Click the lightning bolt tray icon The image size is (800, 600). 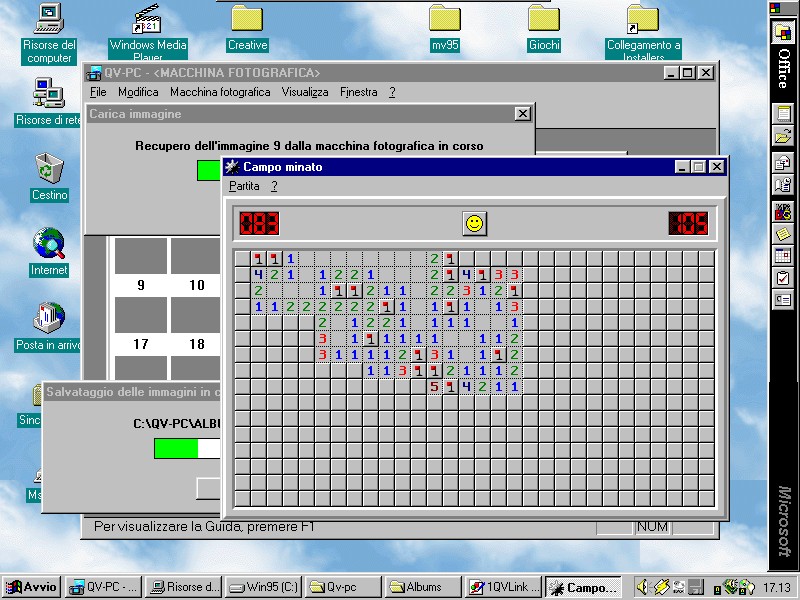[x=662, y=587]
